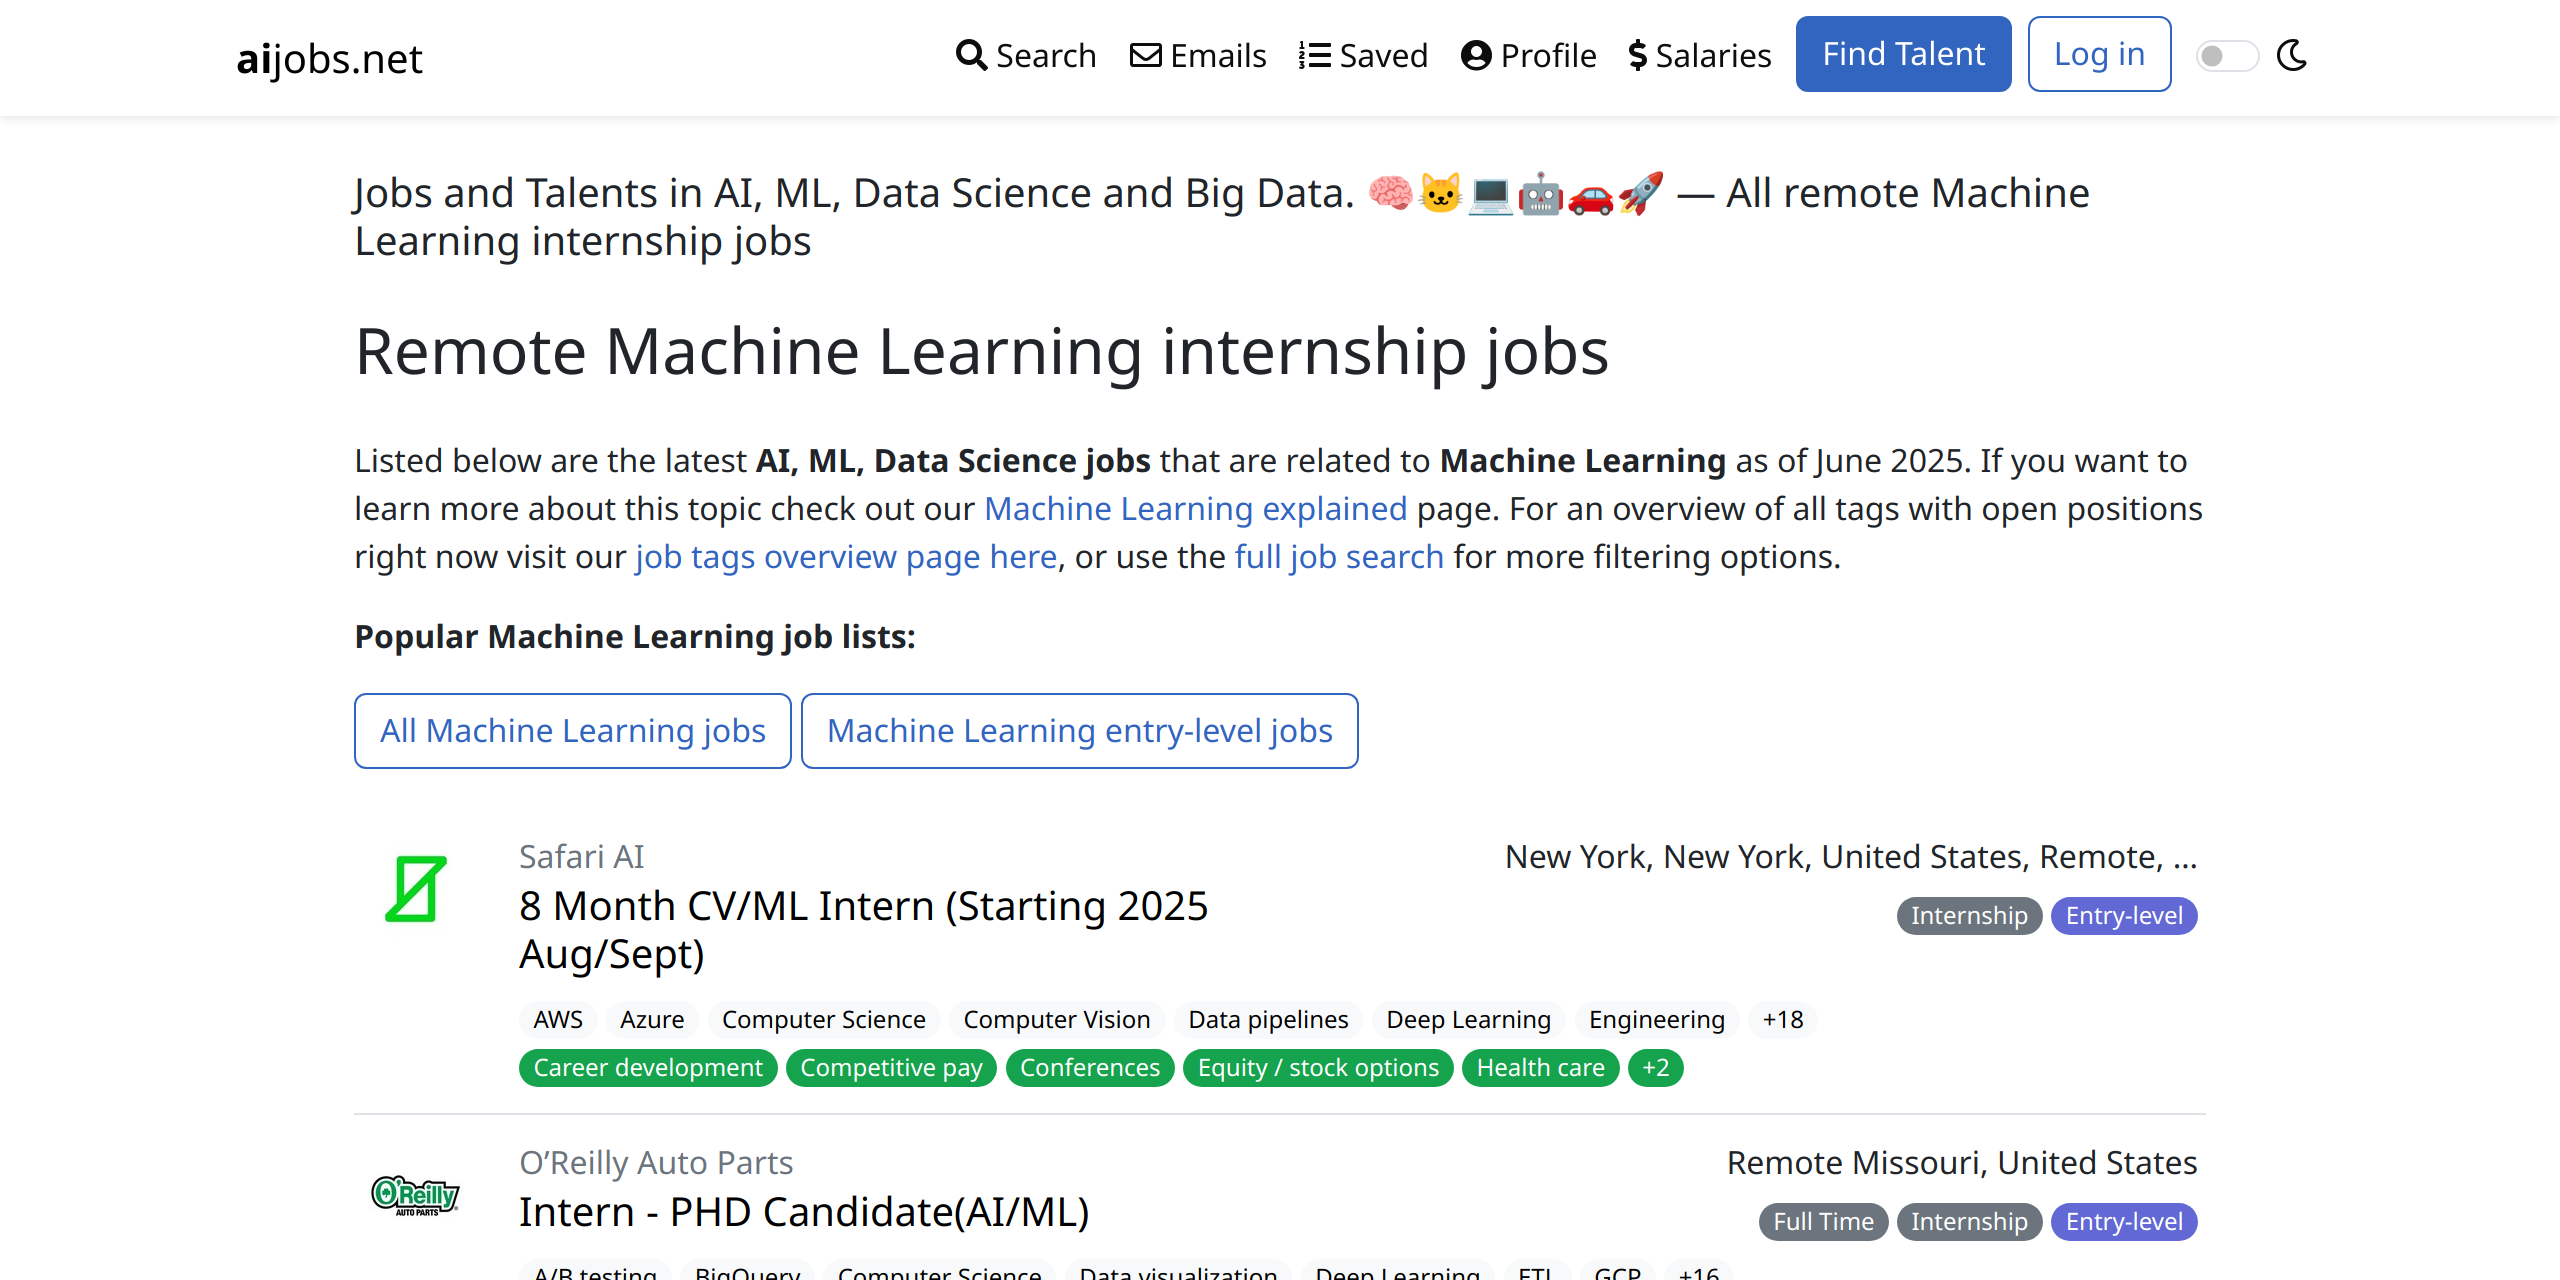Viewport: 2560px width, 1280px height.
Task: Click the Salaries dollar icon
Action: [x=1637, y=55]
